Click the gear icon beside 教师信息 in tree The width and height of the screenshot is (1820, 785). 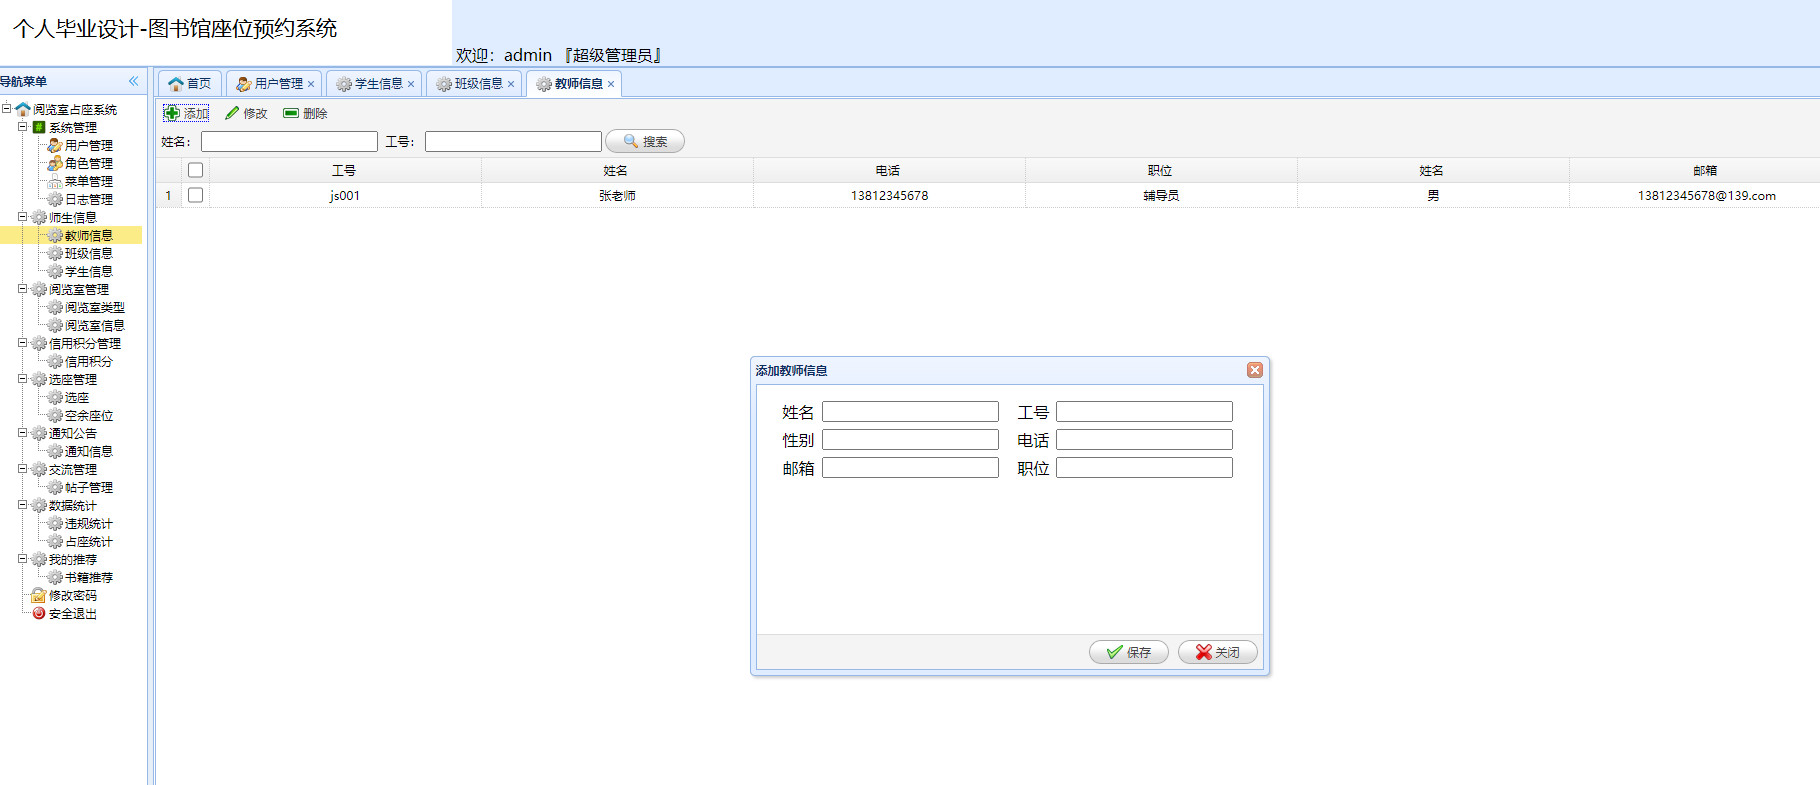(x=55, y=236)
